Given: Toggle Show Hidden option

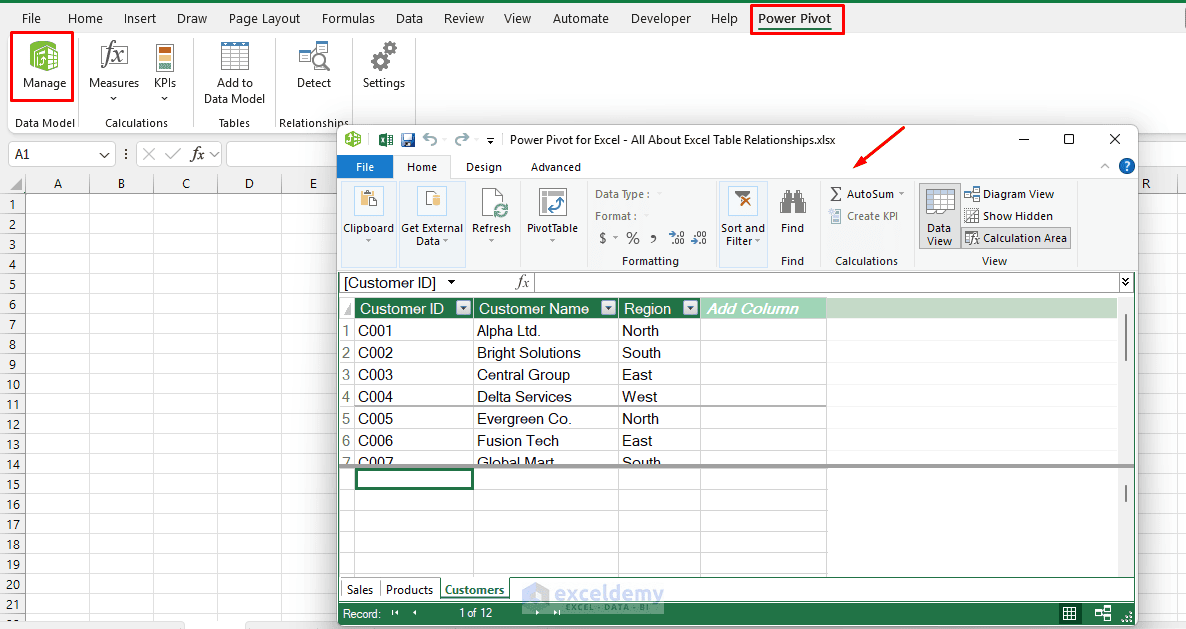Looking at the screenshot, I should pos(1008,216).
